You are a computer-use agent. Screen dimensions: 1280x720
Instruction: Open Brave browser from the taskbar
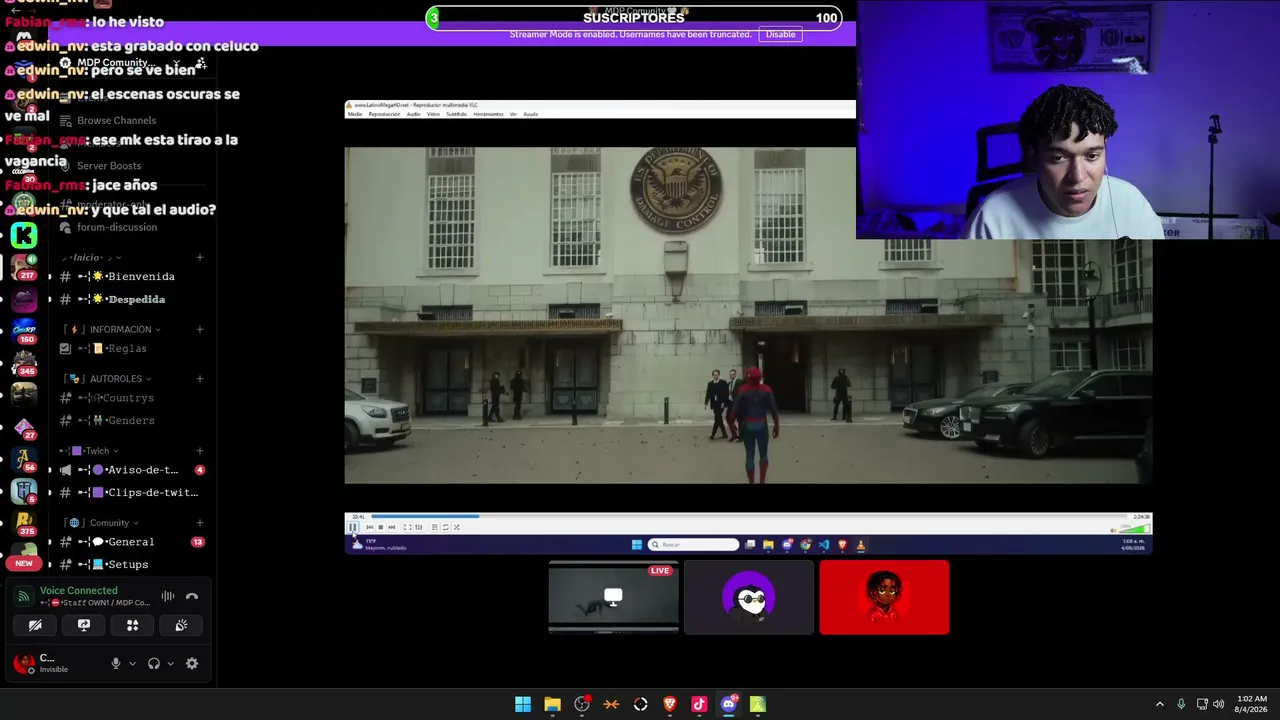coord(670,704)
